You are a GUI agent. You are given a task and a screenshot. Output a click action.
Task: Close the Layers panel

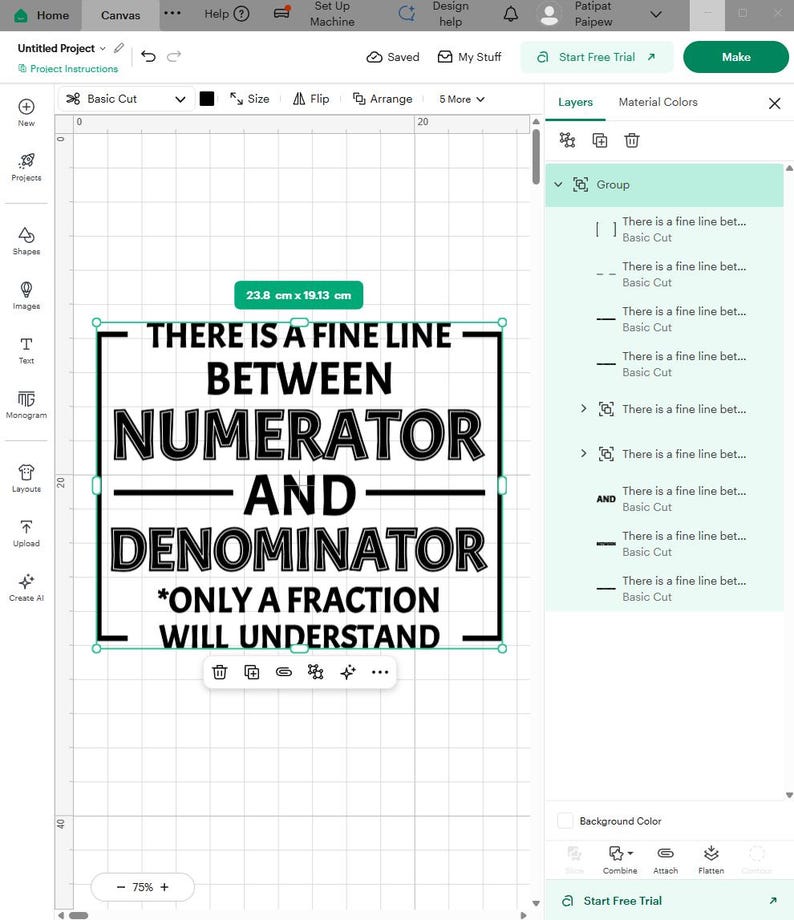coord(775,103)
